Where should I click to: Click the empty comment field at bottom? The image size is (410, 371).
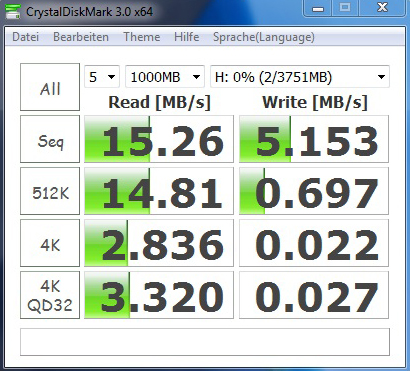(205, 342)
